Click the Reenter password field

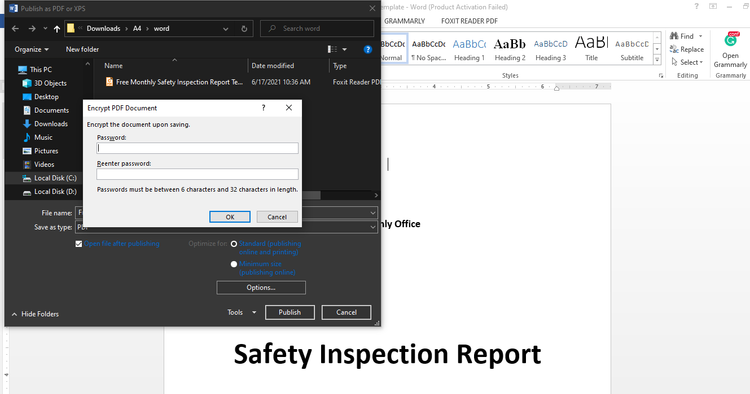[x=198, y=174]
